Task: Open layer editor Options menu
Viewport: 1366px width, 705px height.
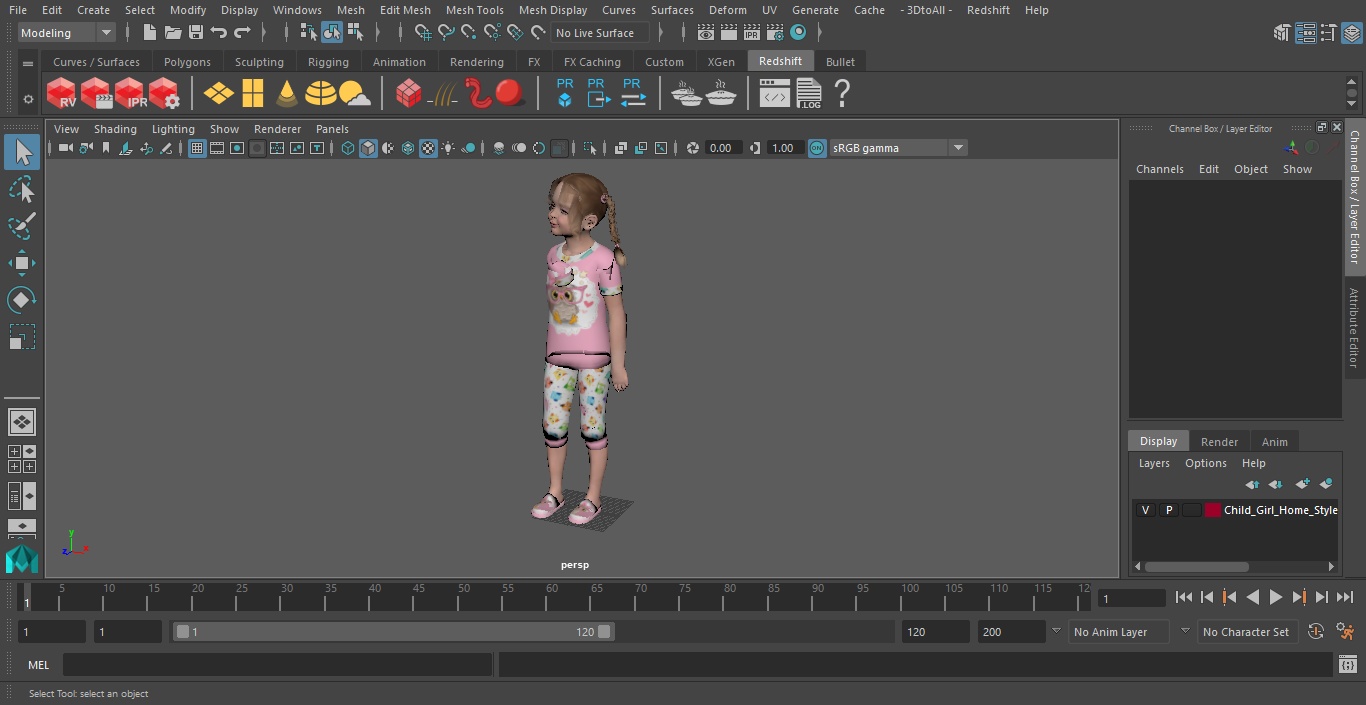Action: [1205, 463]
